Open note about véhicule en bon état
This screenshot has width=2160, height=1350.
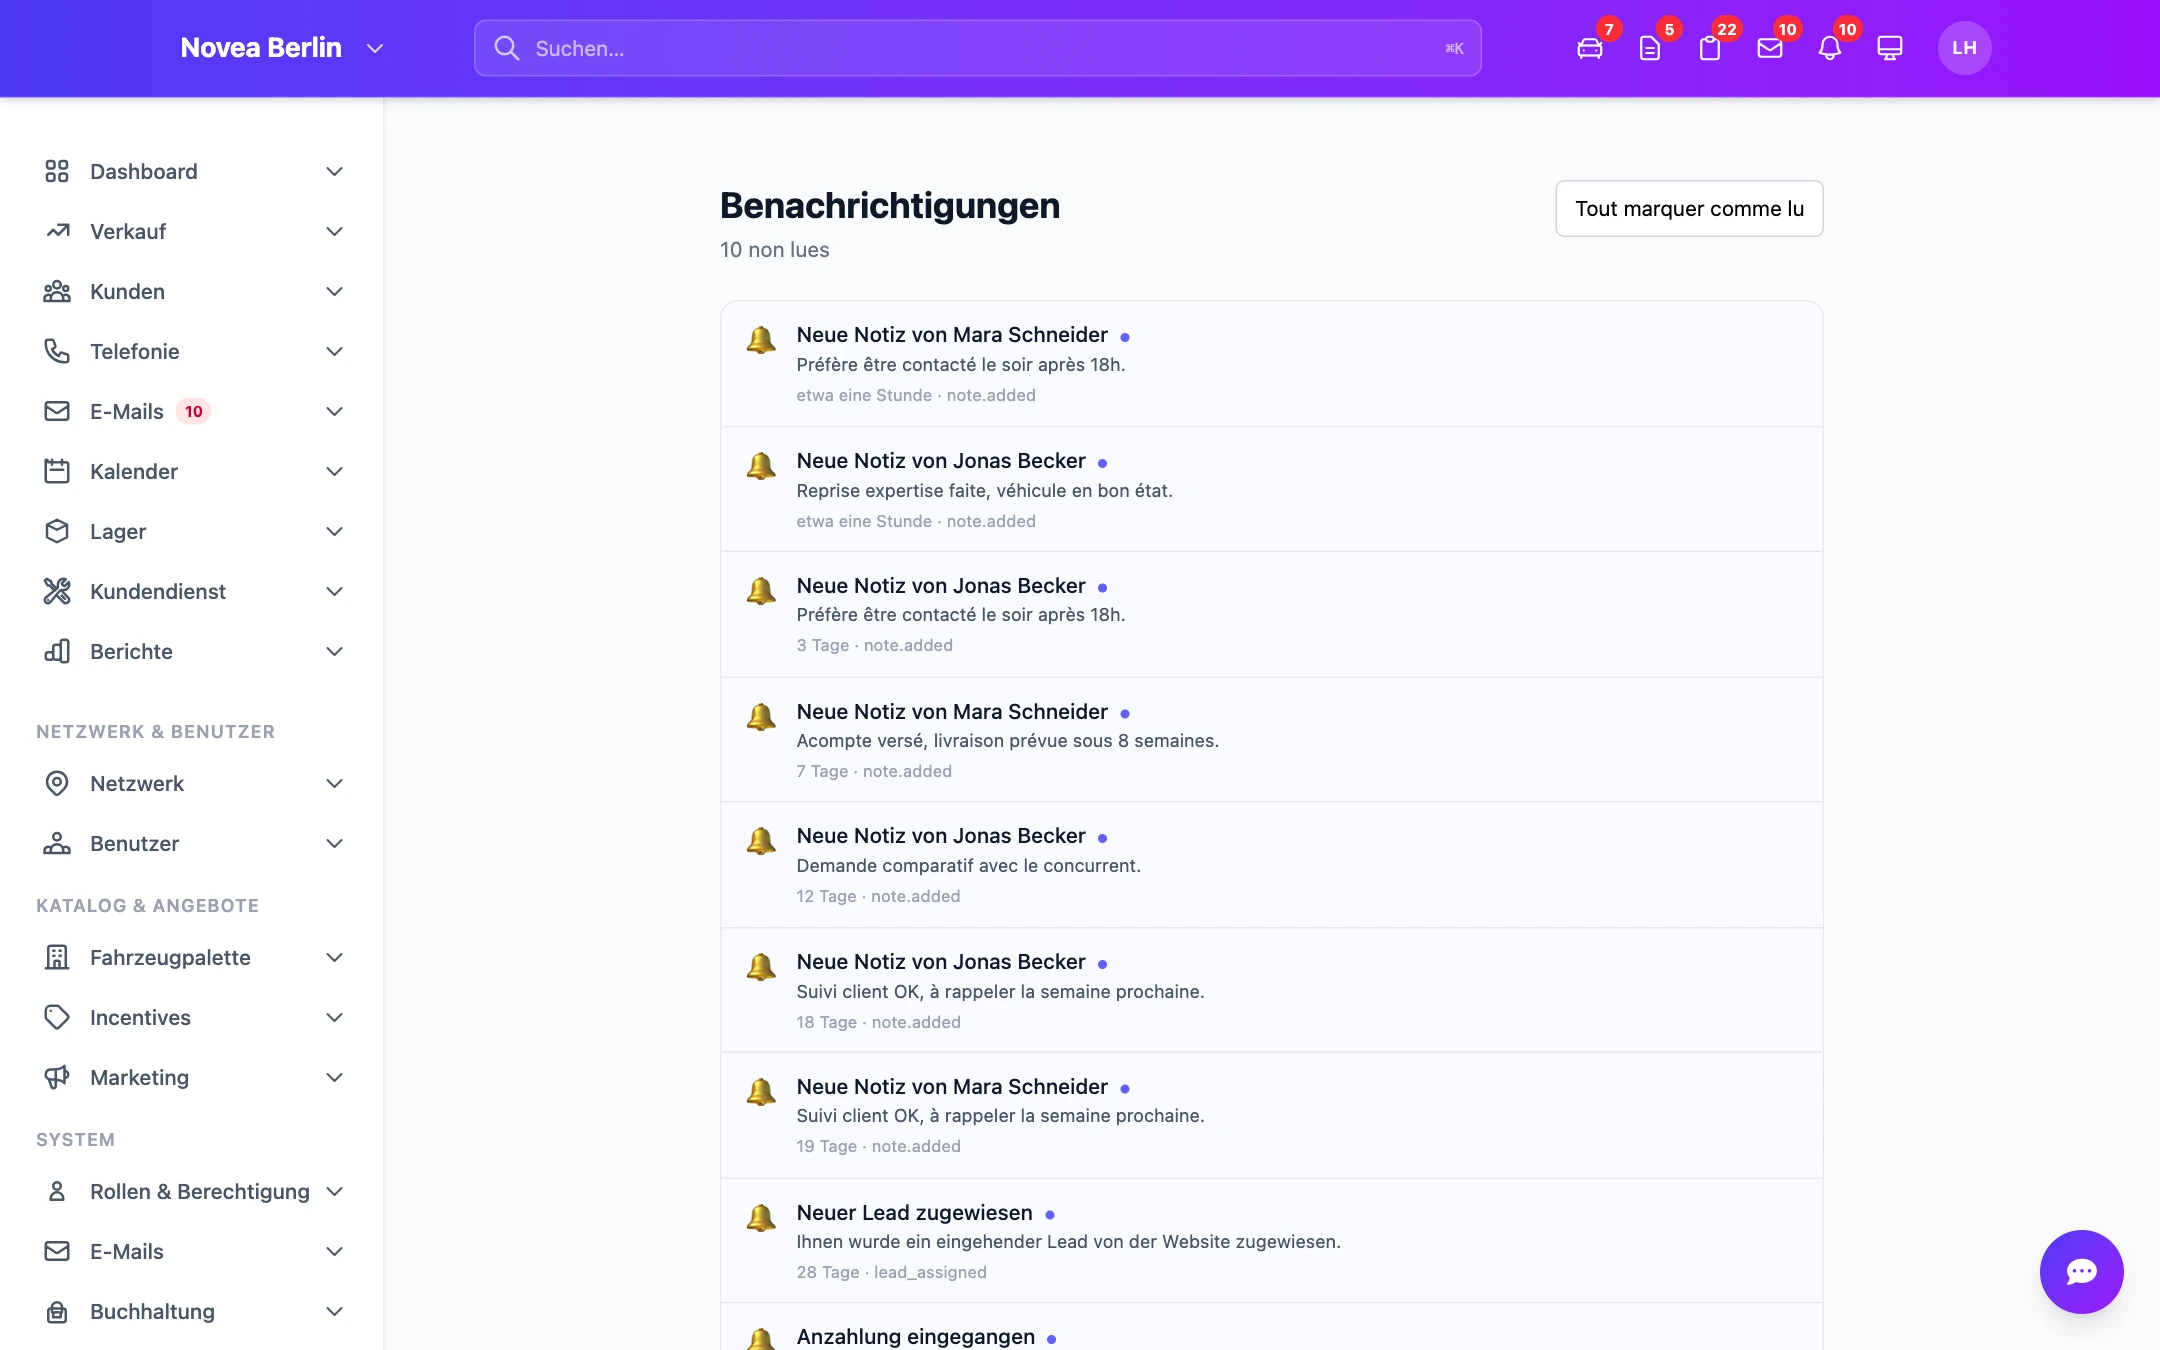pos(1272,490)
